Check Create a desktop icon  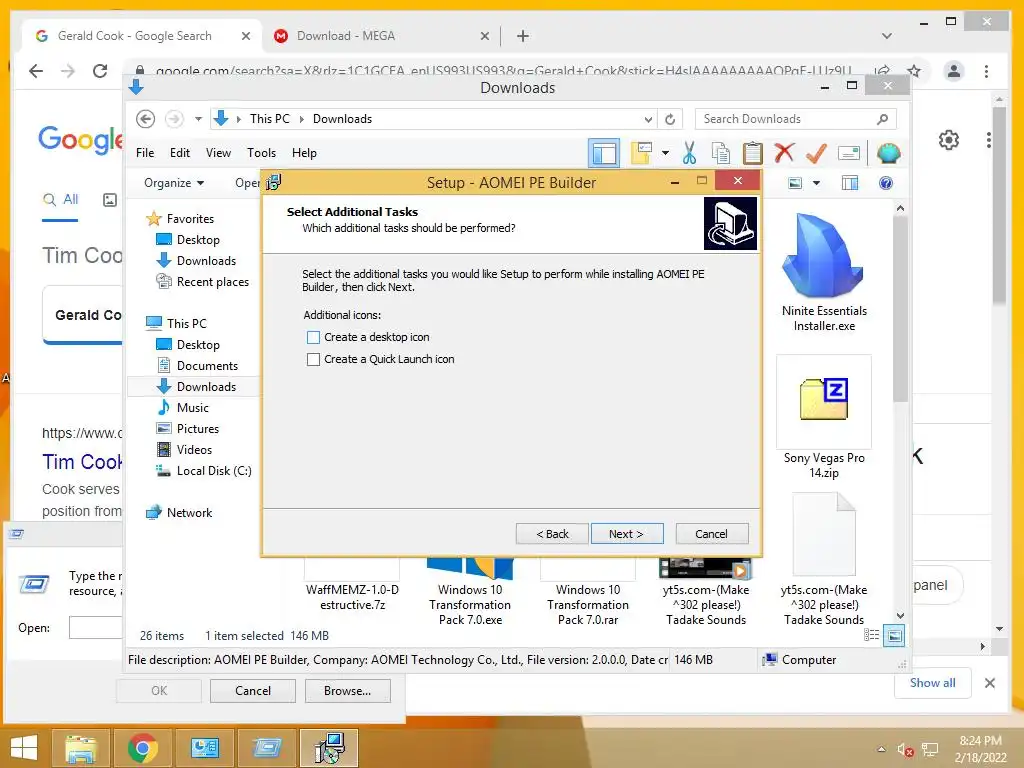click(313, 337)
